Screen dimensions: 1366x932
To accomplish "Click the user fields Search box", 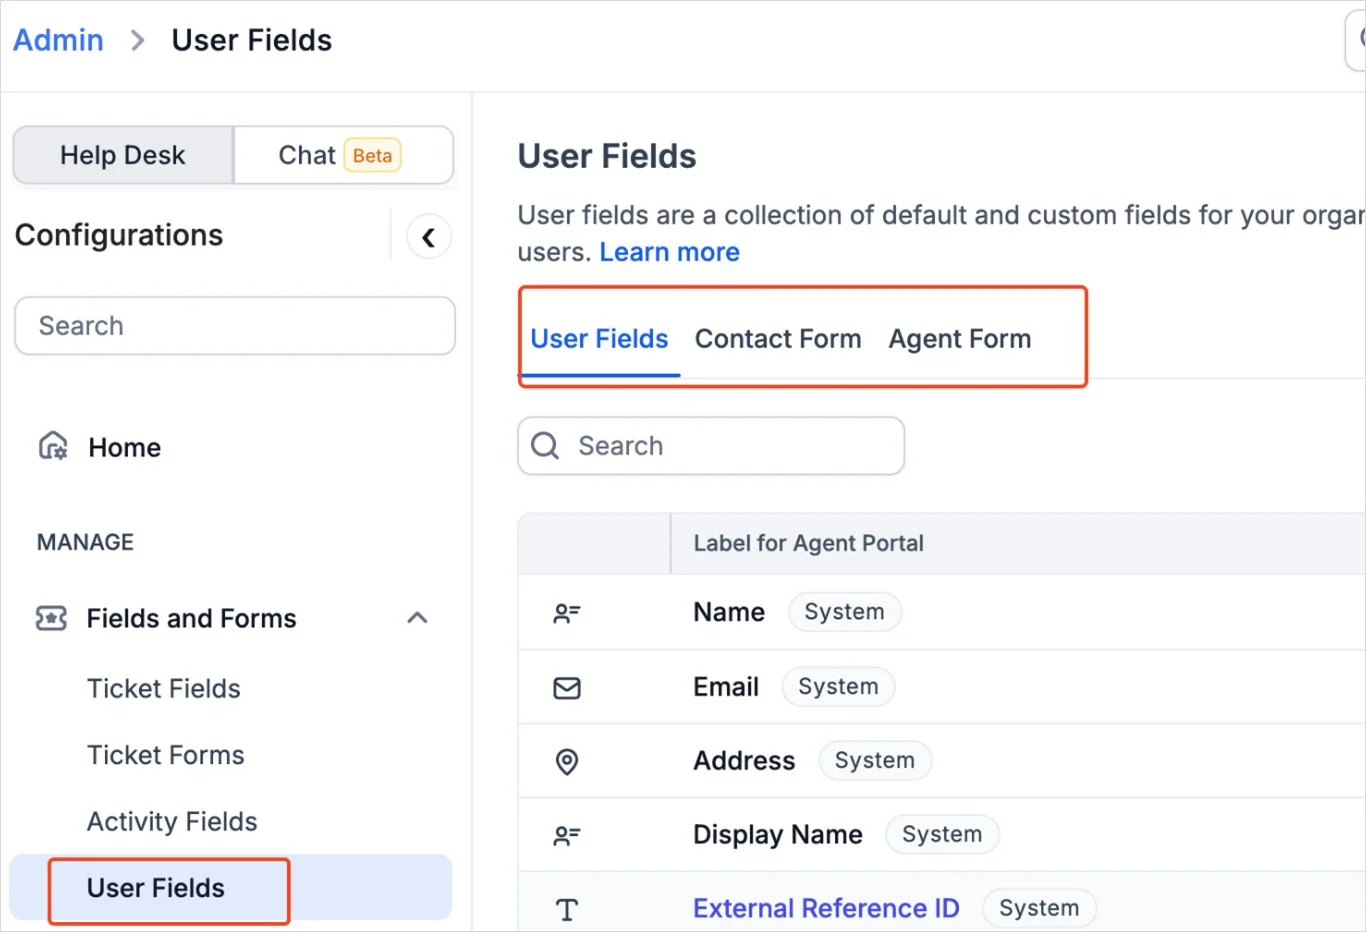I will [710, 446].
